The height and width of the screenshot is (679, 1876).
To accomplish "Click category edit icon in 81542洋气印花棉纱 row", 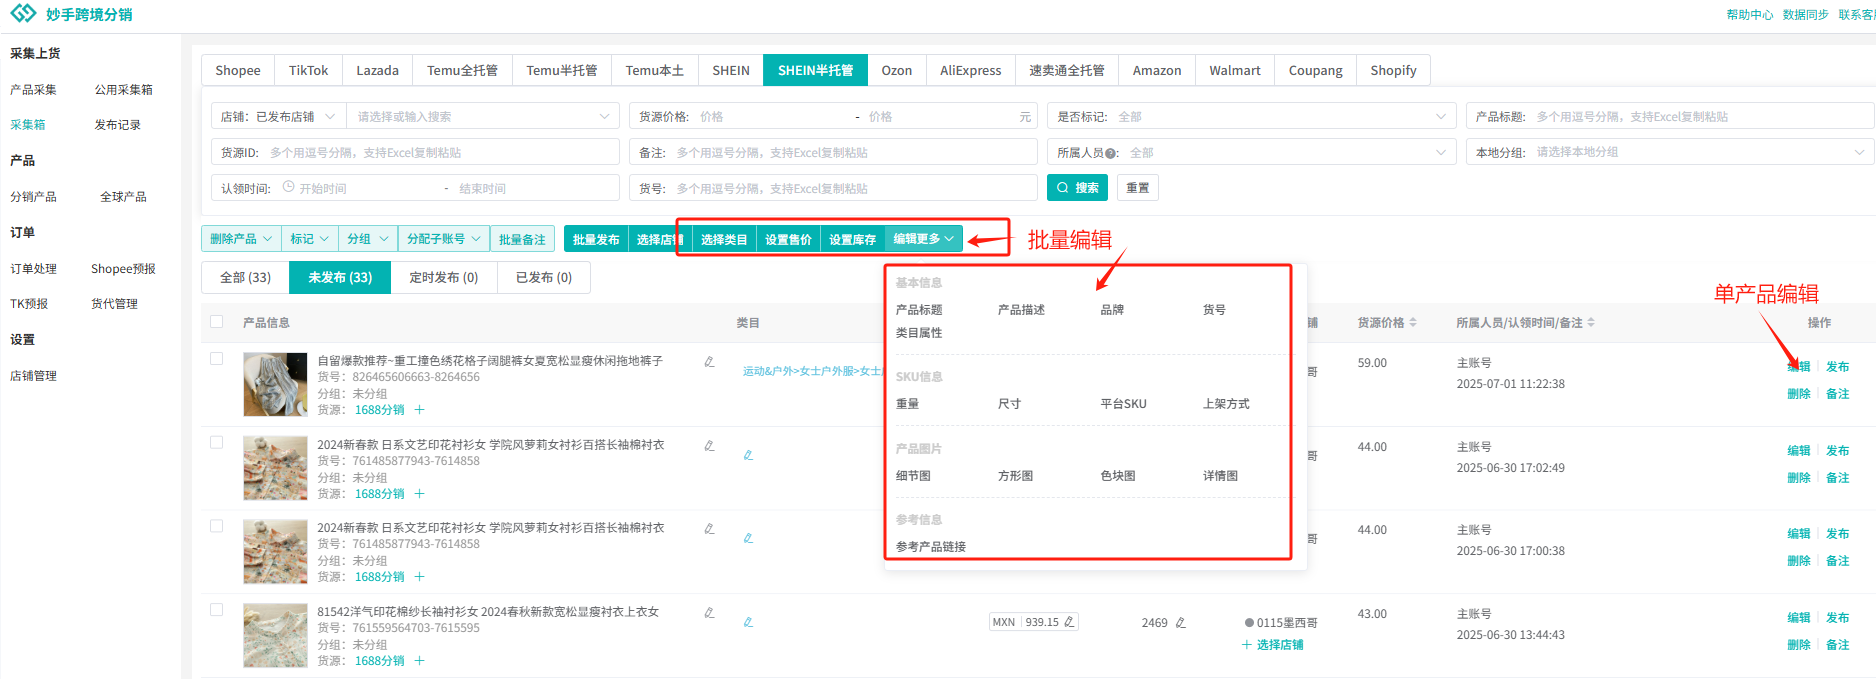I will pyautogui.click(x=748, y=622).
